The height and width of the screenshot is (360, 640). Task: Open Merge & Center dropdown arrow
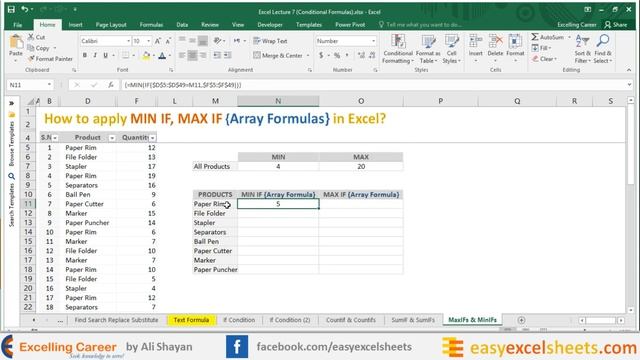tap(308, 55)
